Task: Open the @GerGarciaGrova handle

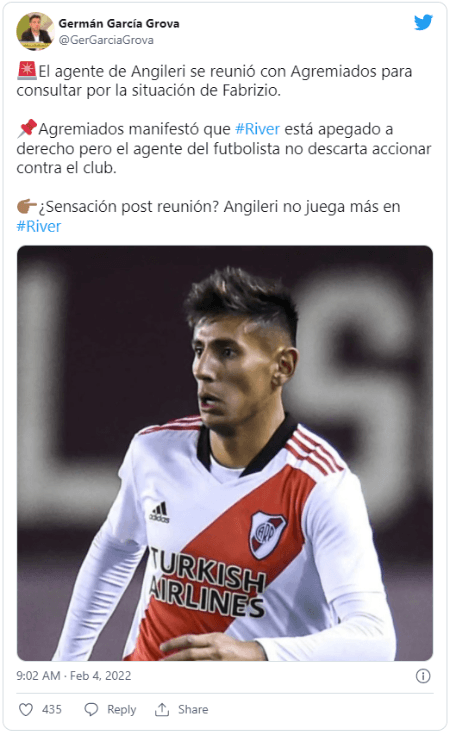Action: pos(106,40)
